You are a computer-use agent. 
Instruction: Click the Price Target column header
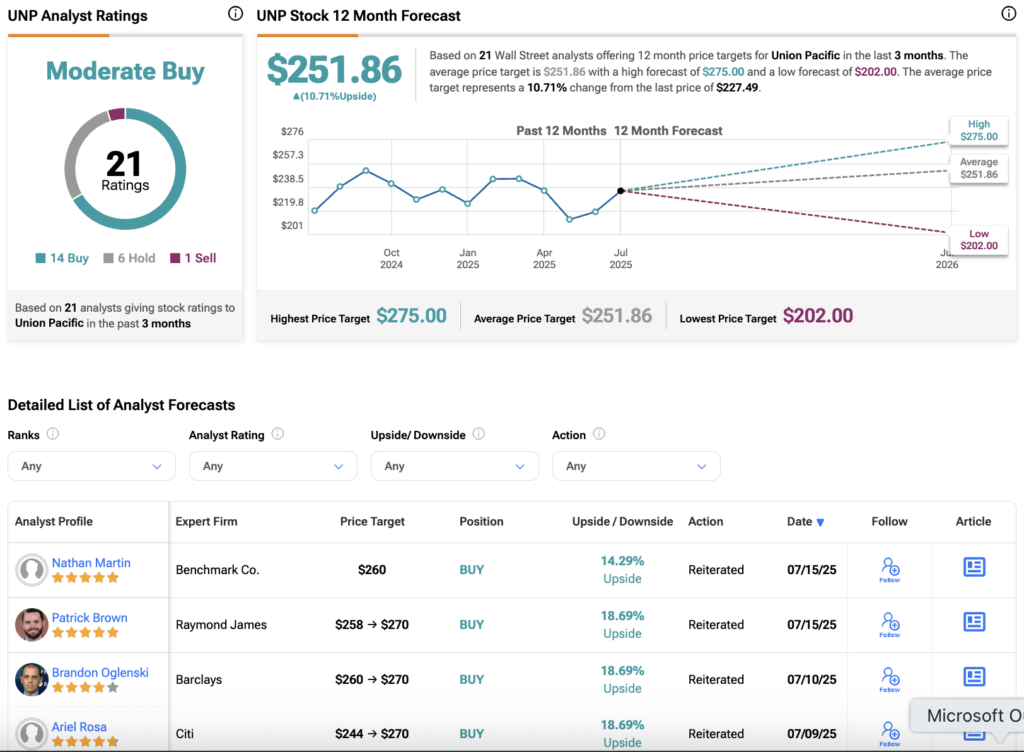point(373,522)
